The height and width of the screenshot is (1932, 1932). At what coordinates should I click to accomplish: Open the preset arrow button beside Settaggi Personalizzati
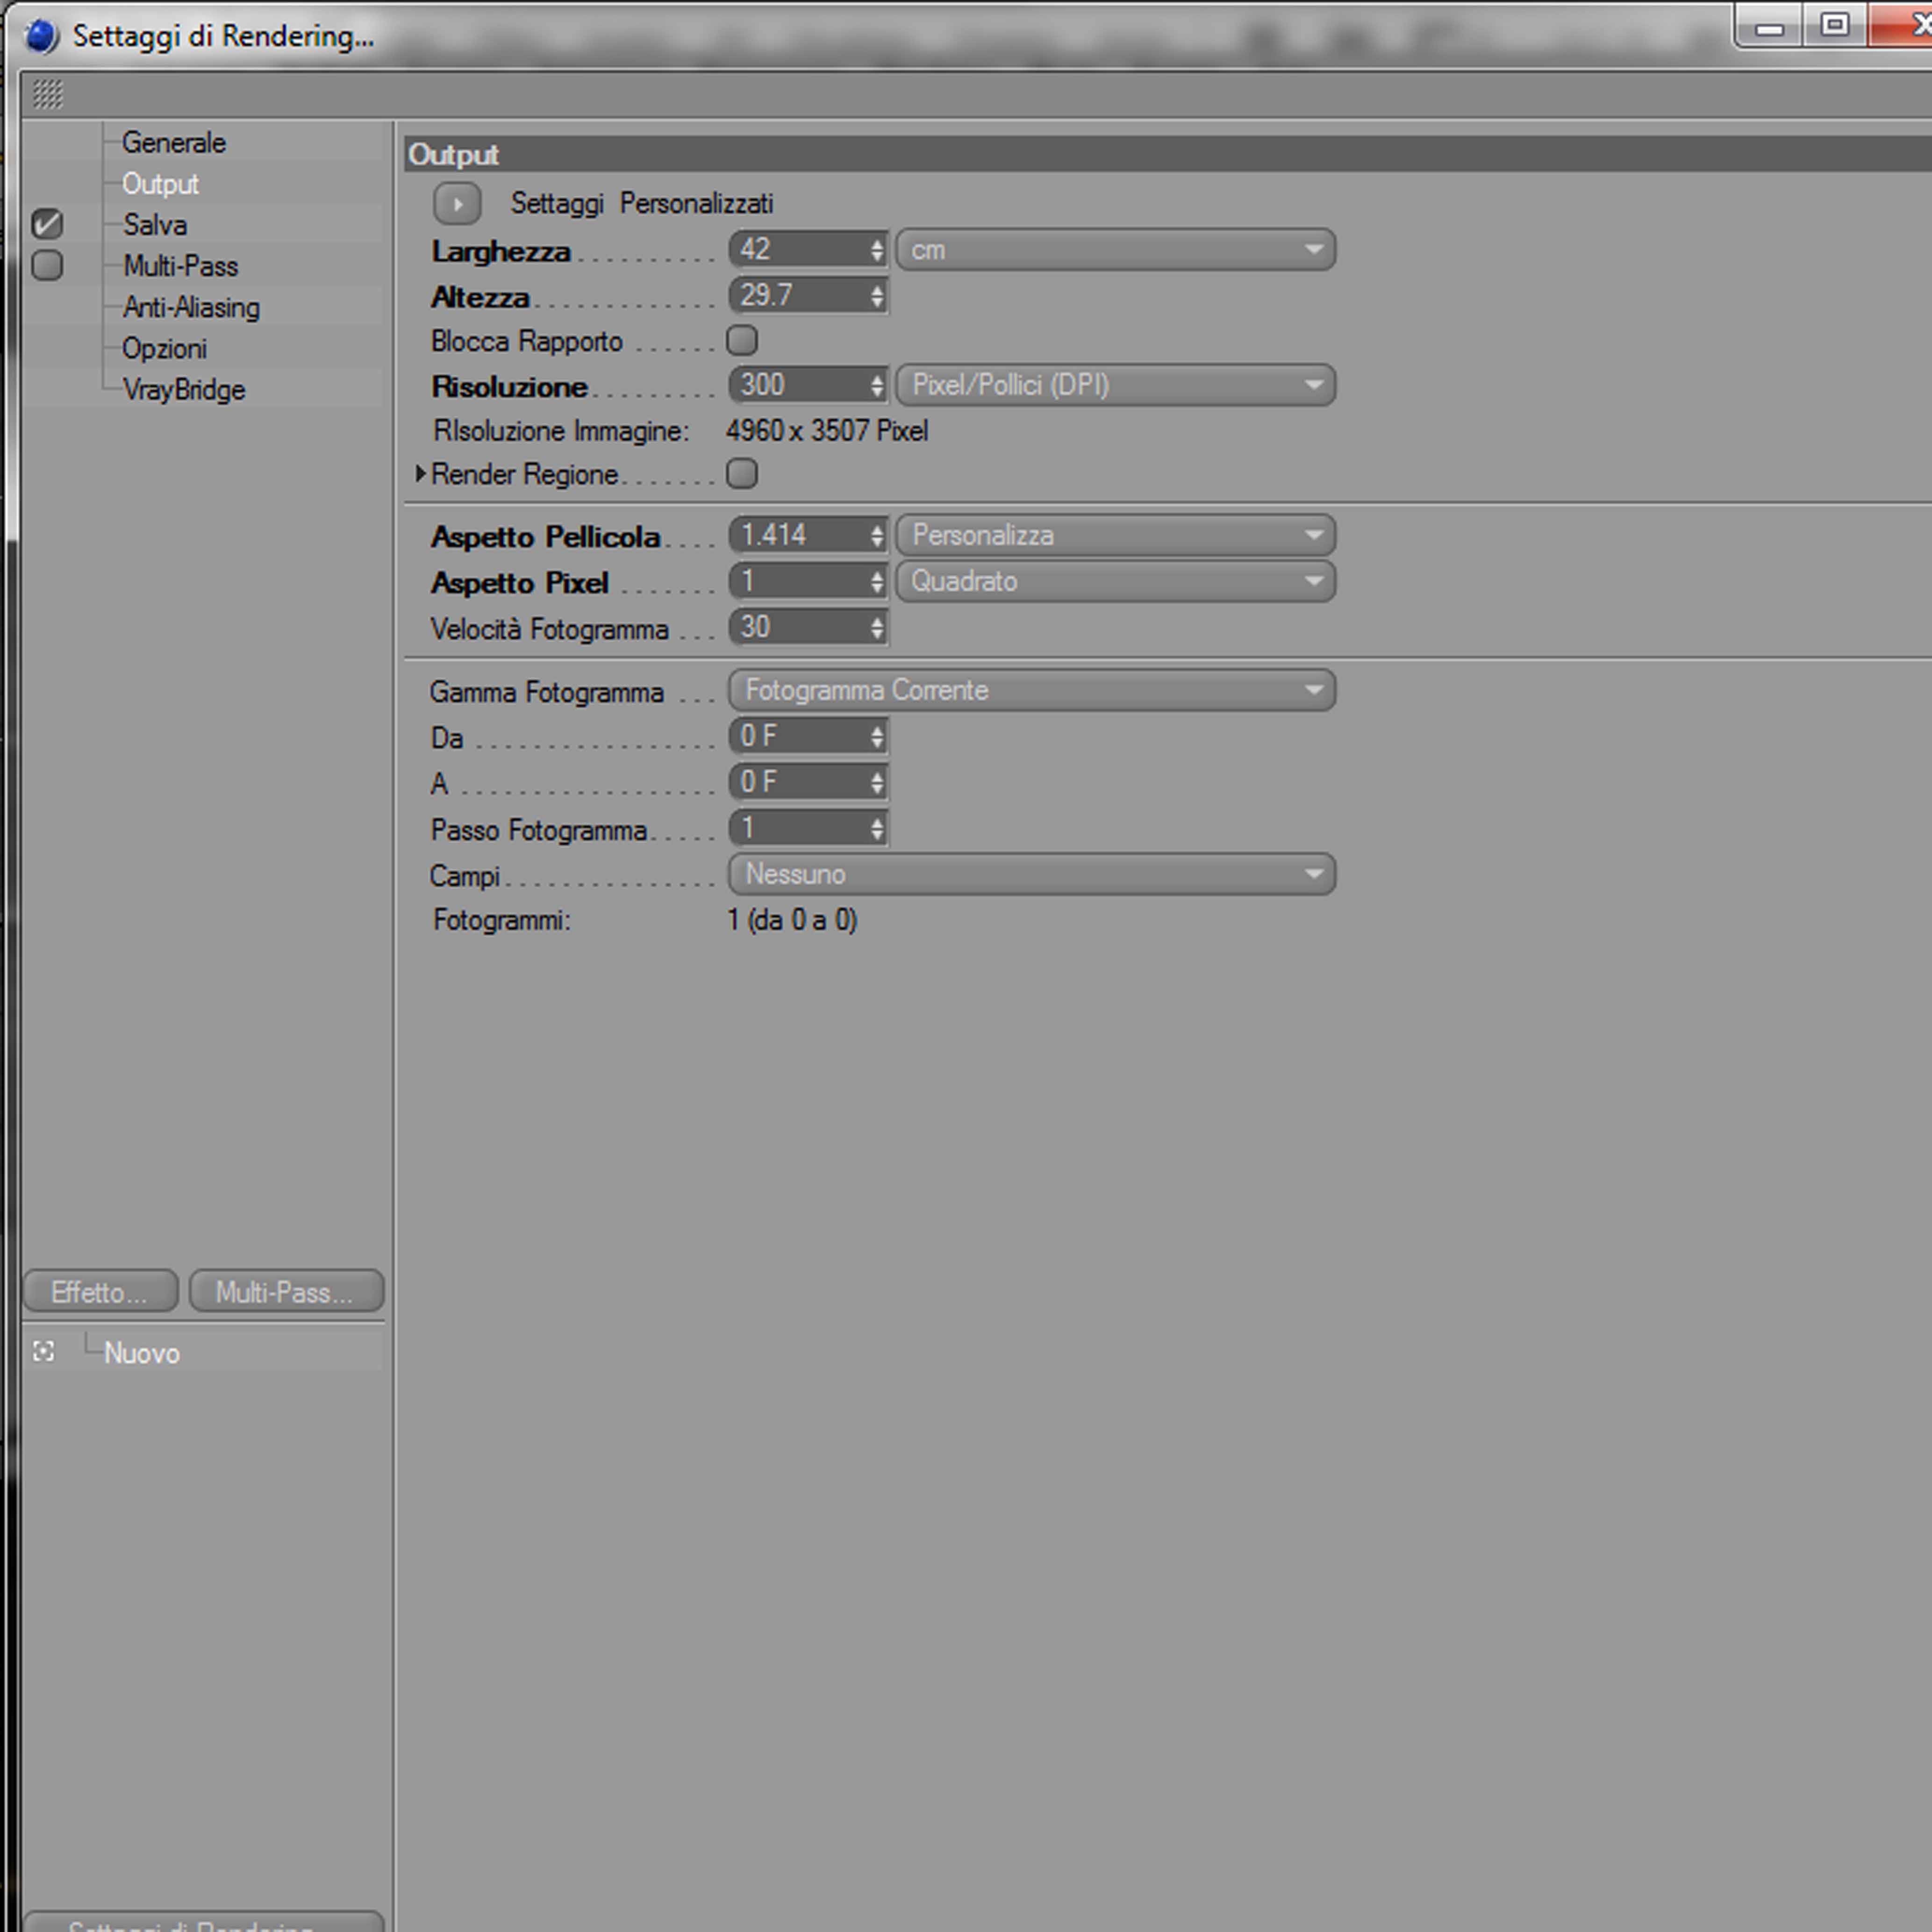pyautogui.click(x=457, y=204)
